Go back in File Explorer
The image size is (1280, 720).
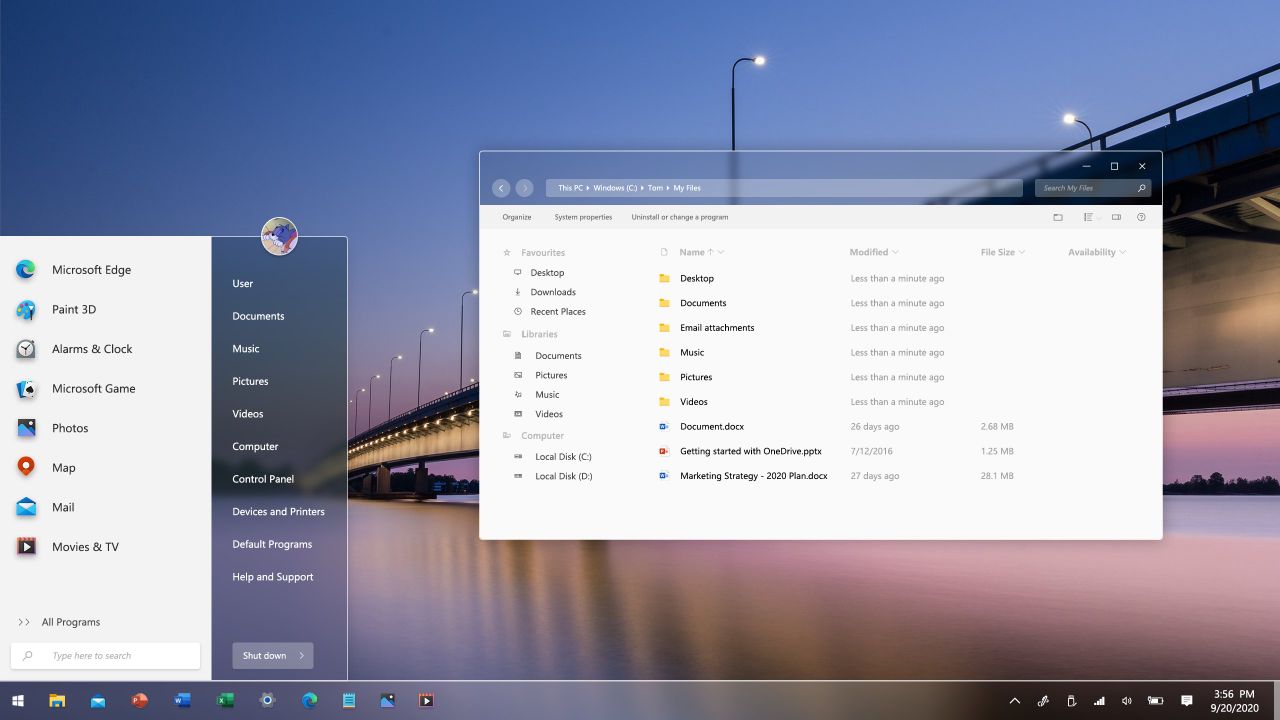click(502, 188)
